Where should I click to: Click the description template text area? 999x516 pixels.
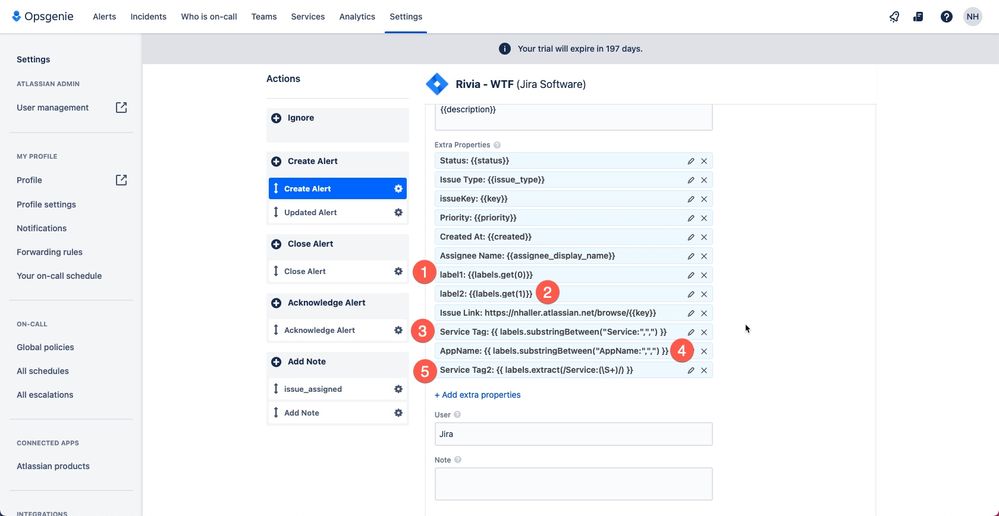coord(573,117)
